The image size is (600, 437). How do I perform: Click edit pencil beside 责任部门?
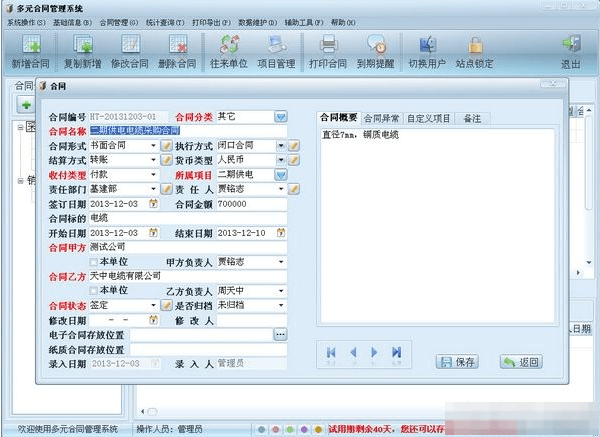[x=166, y=189]
